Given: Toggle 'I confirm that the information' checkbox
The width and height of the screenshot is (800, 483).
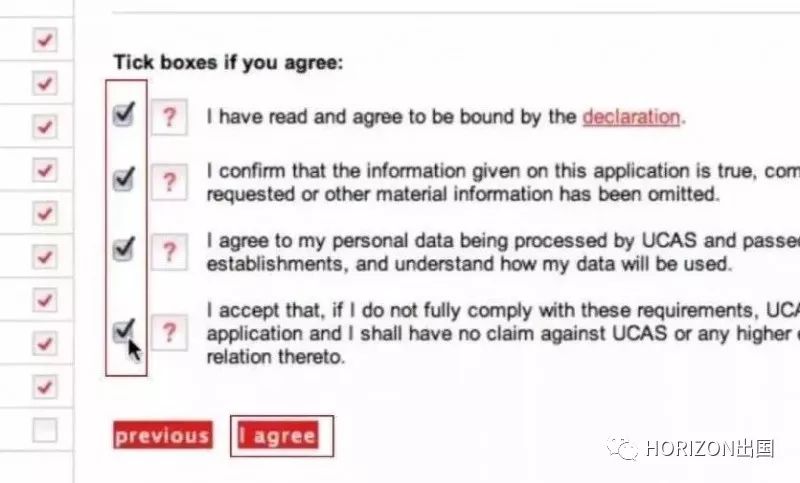Looking at the screenshot, I should (124, 179).
